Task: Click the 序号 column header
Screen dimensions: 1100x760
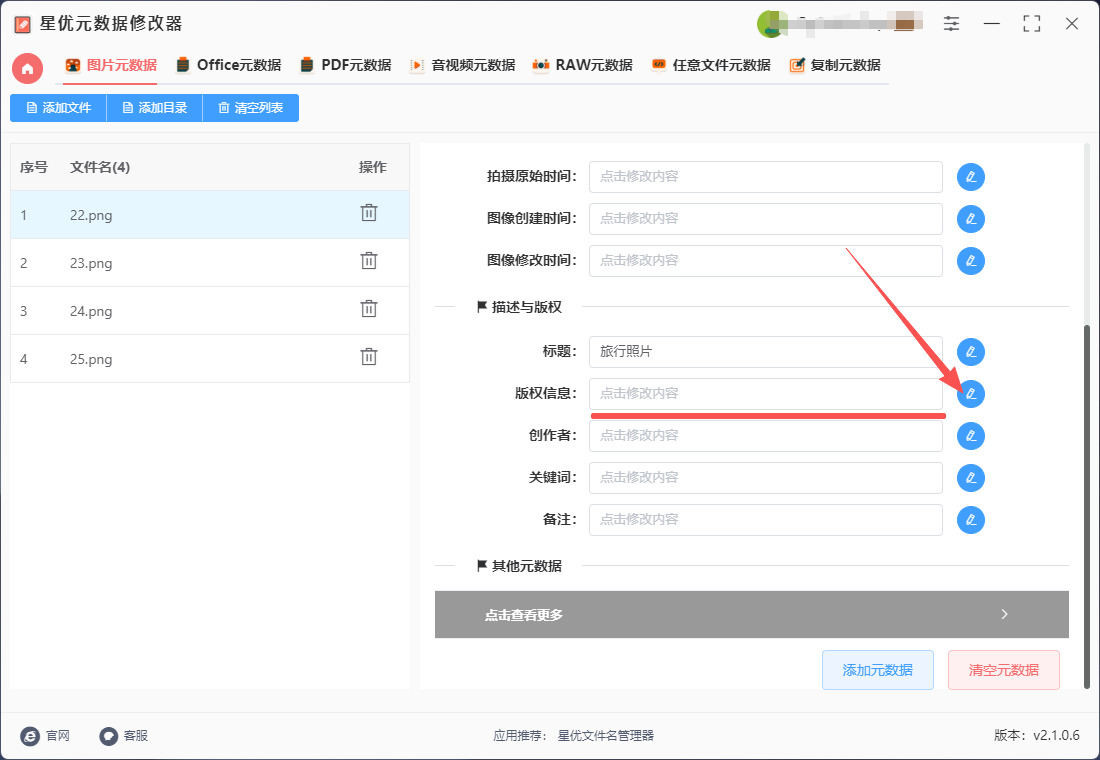Action: coord(34,167)
